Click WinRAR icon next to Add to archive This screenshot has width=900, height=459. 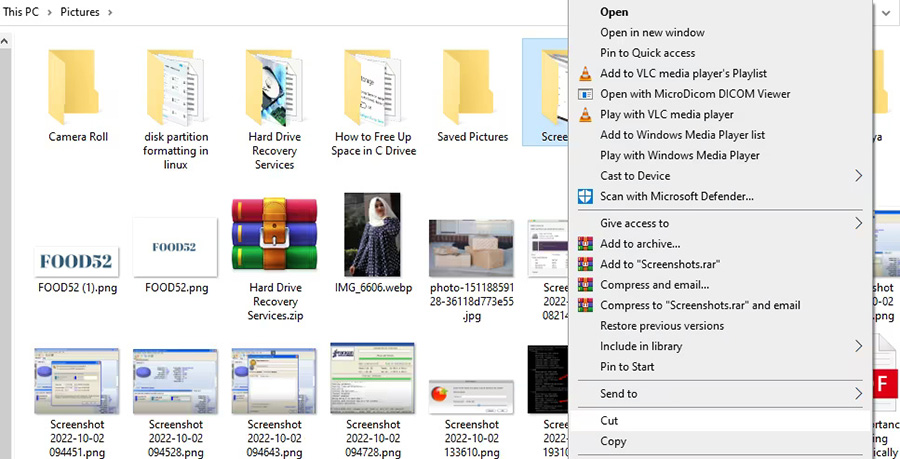coord(586,244)
